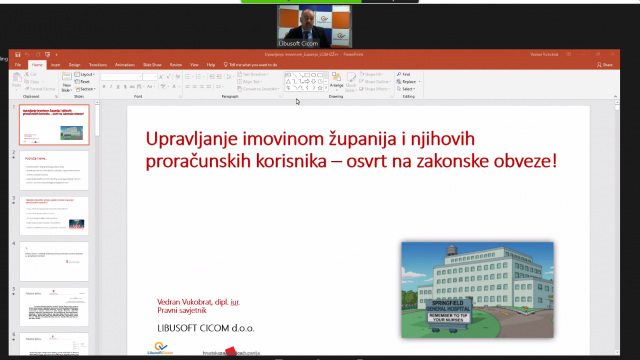Open the Change Case dropdown
640x360 pixels.
[151, 87]
